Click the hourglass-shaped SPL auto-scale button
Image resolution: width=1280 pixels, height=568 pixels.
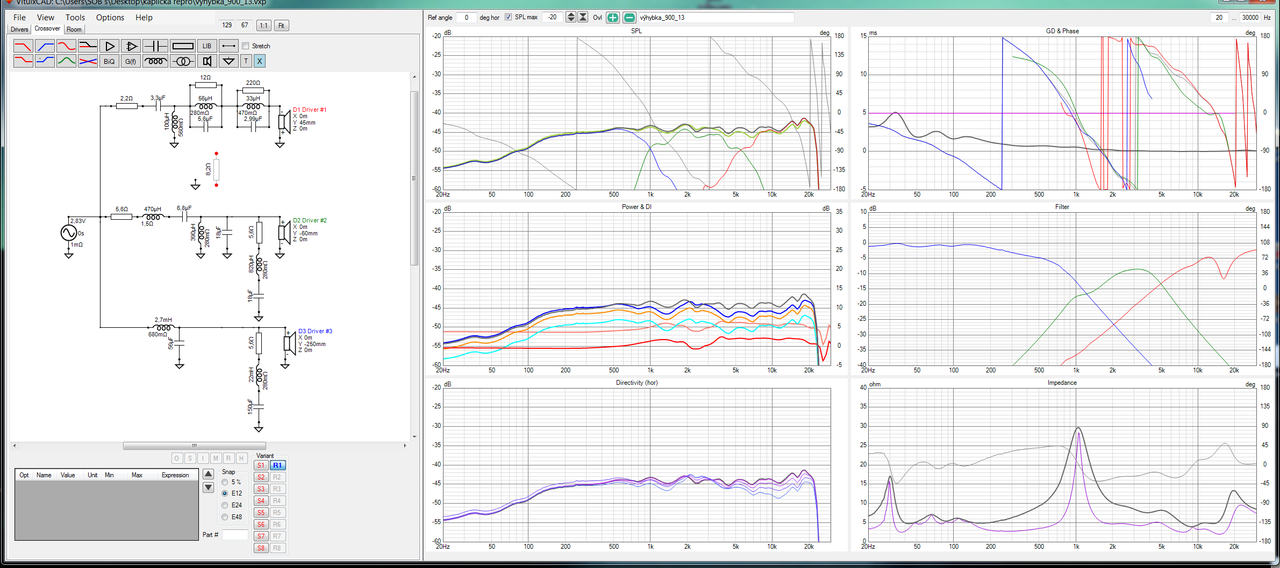pyautogui.click(x=583, y=17)
